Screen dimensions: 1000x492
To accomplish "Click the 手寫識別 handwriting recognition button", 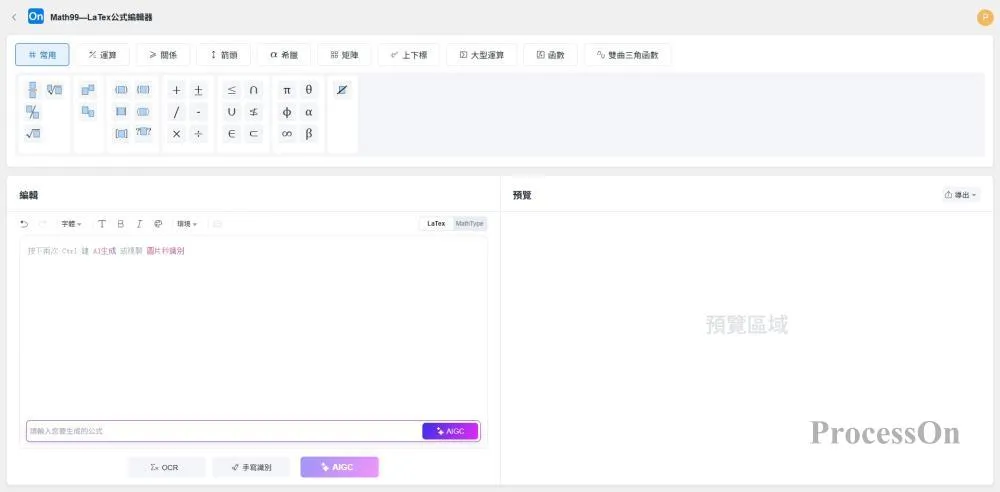I will (250, 467).
